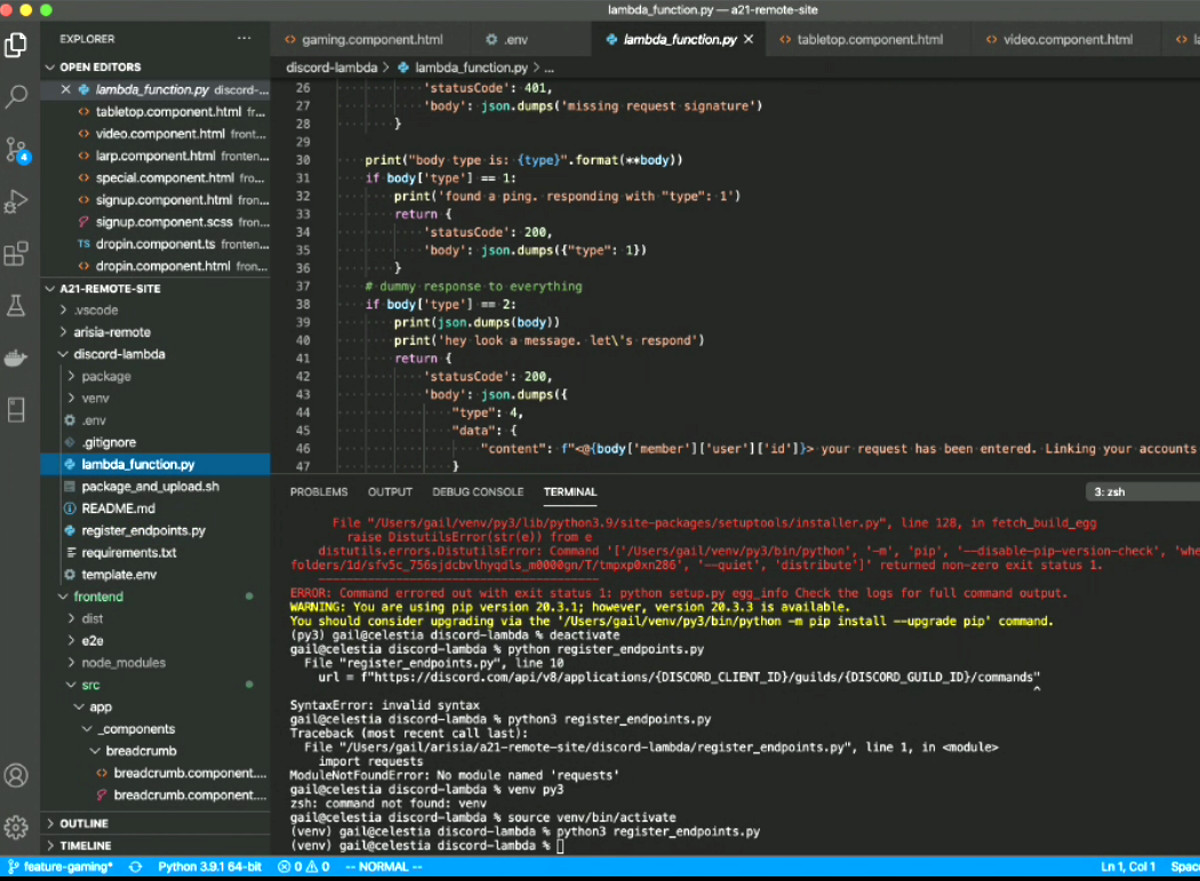Open Source Control view with badge

(16, 150)
